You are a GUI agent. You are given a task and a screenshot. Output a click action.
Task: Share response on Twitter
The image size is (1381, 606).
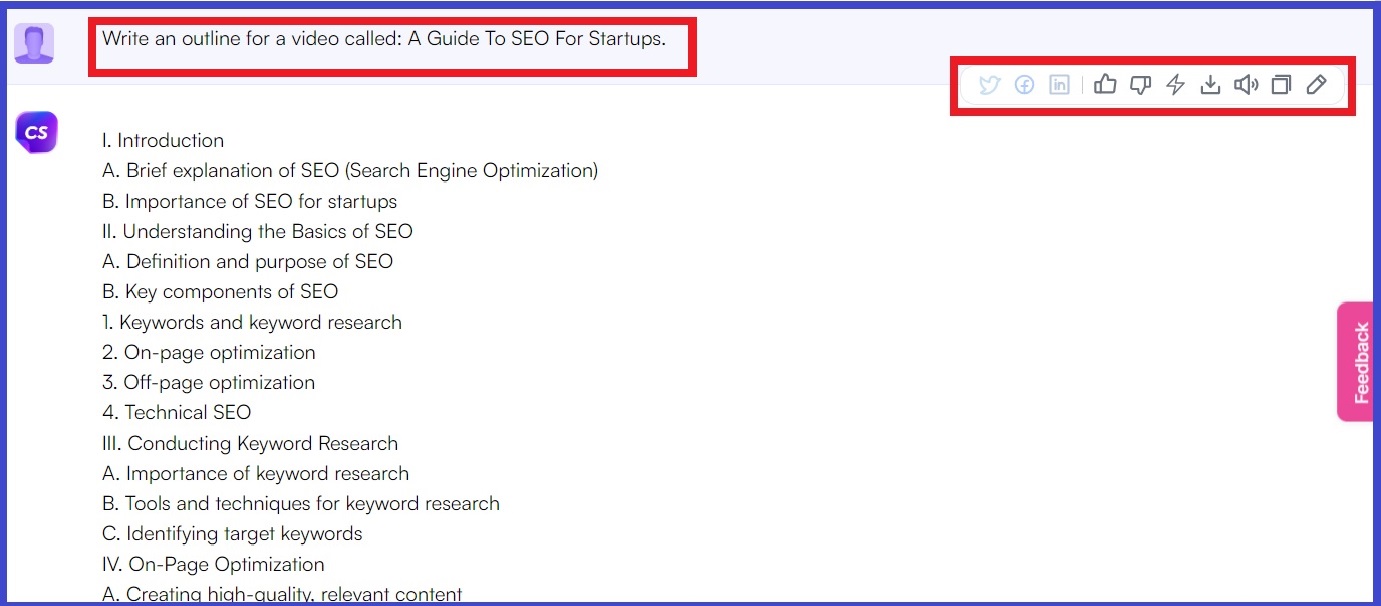[x=989, y=85]
